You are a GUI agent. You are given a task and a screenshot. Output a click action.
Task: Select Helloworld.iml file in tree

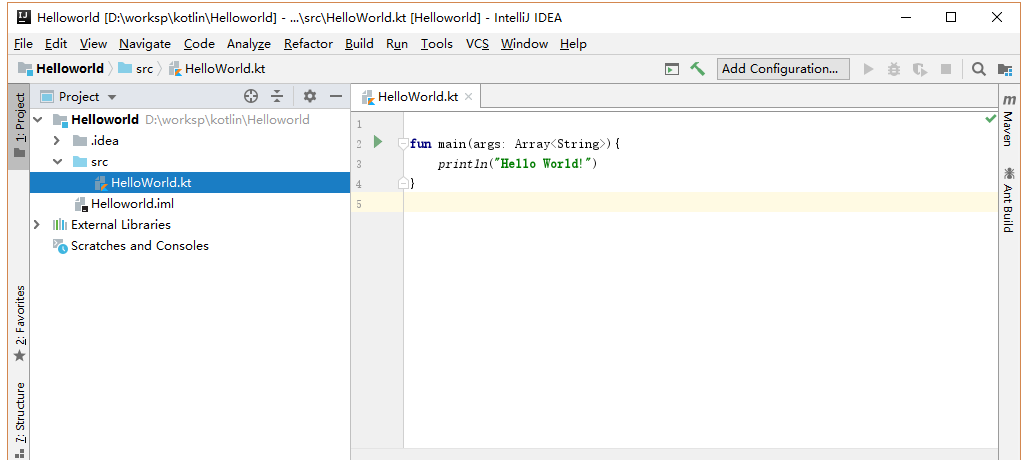point(190,204)
